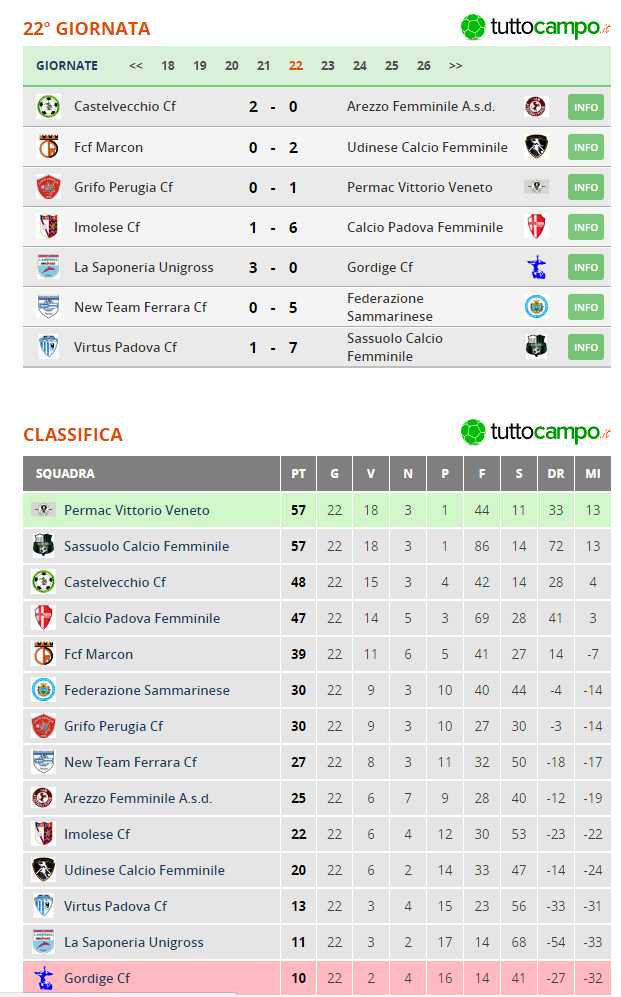The width and height of the screenshot is (621, 997).
Task: Select giornata 18 in the navigation
Action: pos(168,64)
